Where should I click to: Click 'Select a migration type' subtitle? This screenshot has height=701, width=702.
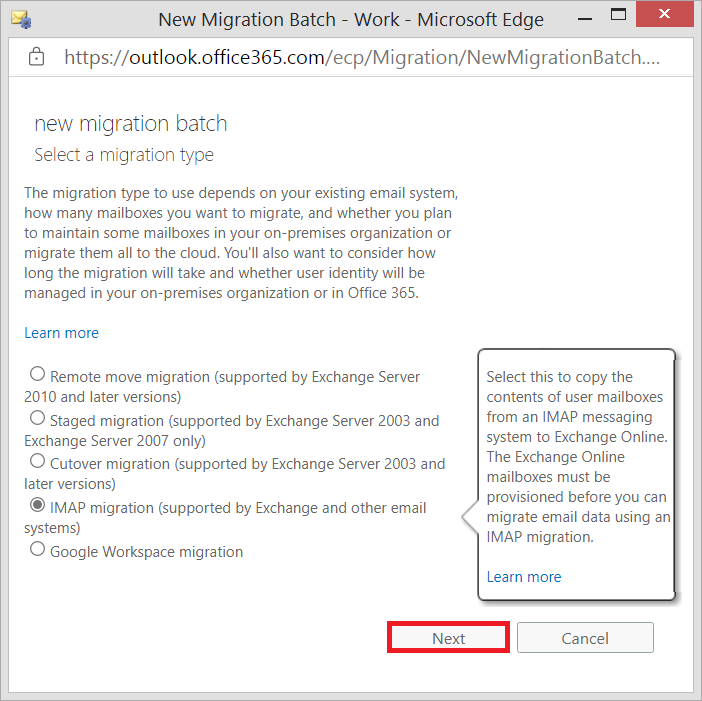[x=124, y=155]
